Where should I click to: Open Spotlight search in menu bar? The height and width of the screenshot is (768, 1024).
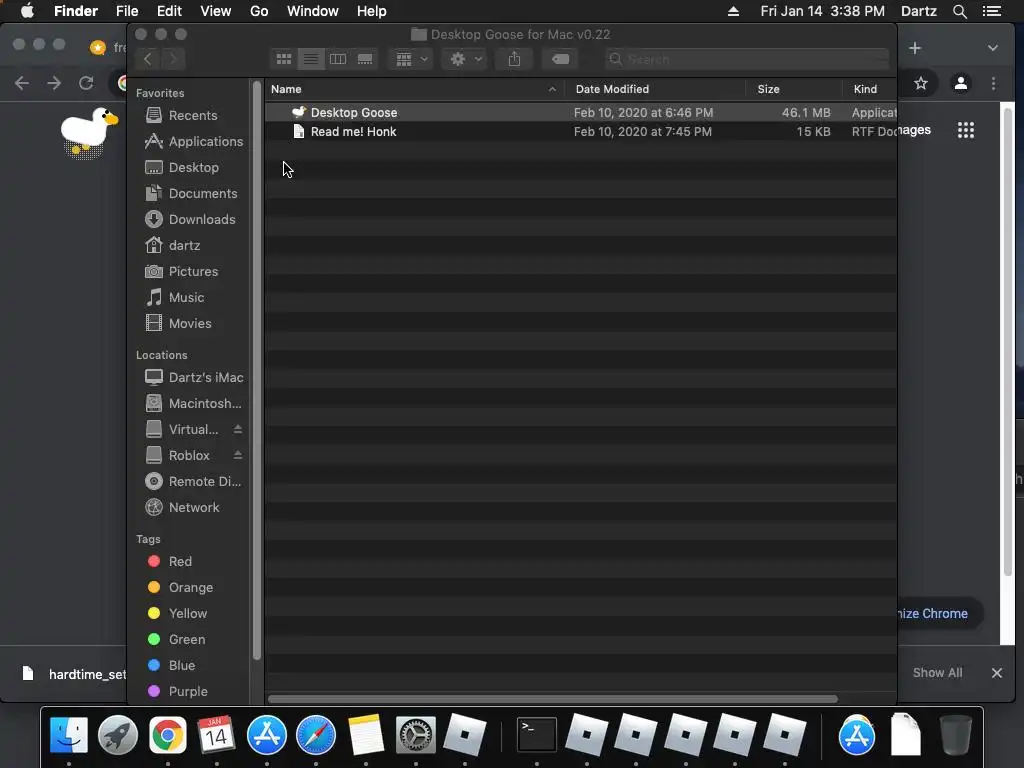[x=959, y=11]
